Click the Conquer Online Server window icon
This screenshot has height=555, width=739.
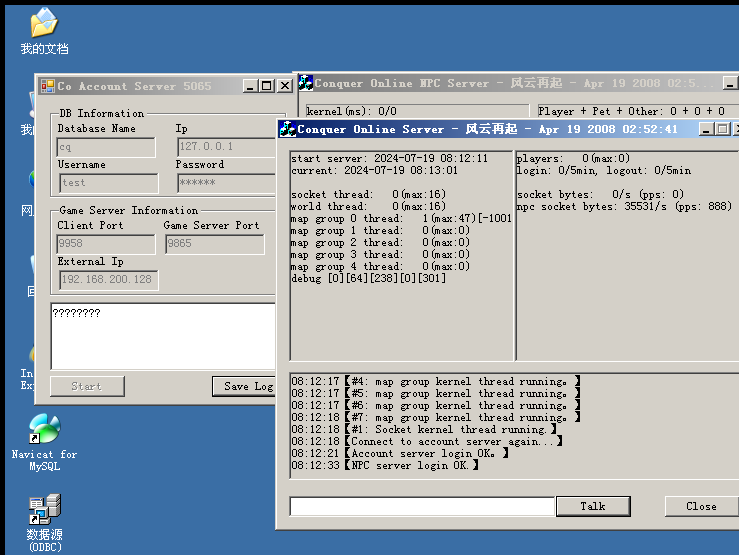coord(287,129)
